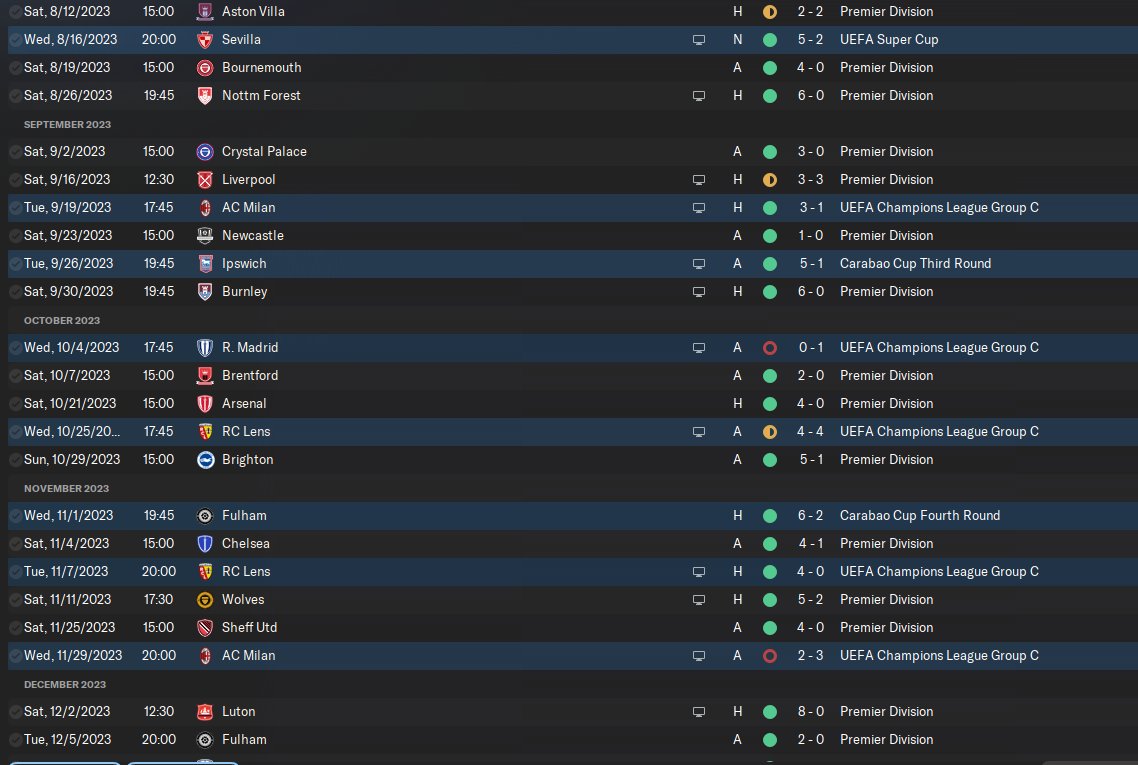Toggle the checkmark beside Sat, 8/19/2023 fixture
Viewport: 1138px width, 765px height.
pos(15,68)
